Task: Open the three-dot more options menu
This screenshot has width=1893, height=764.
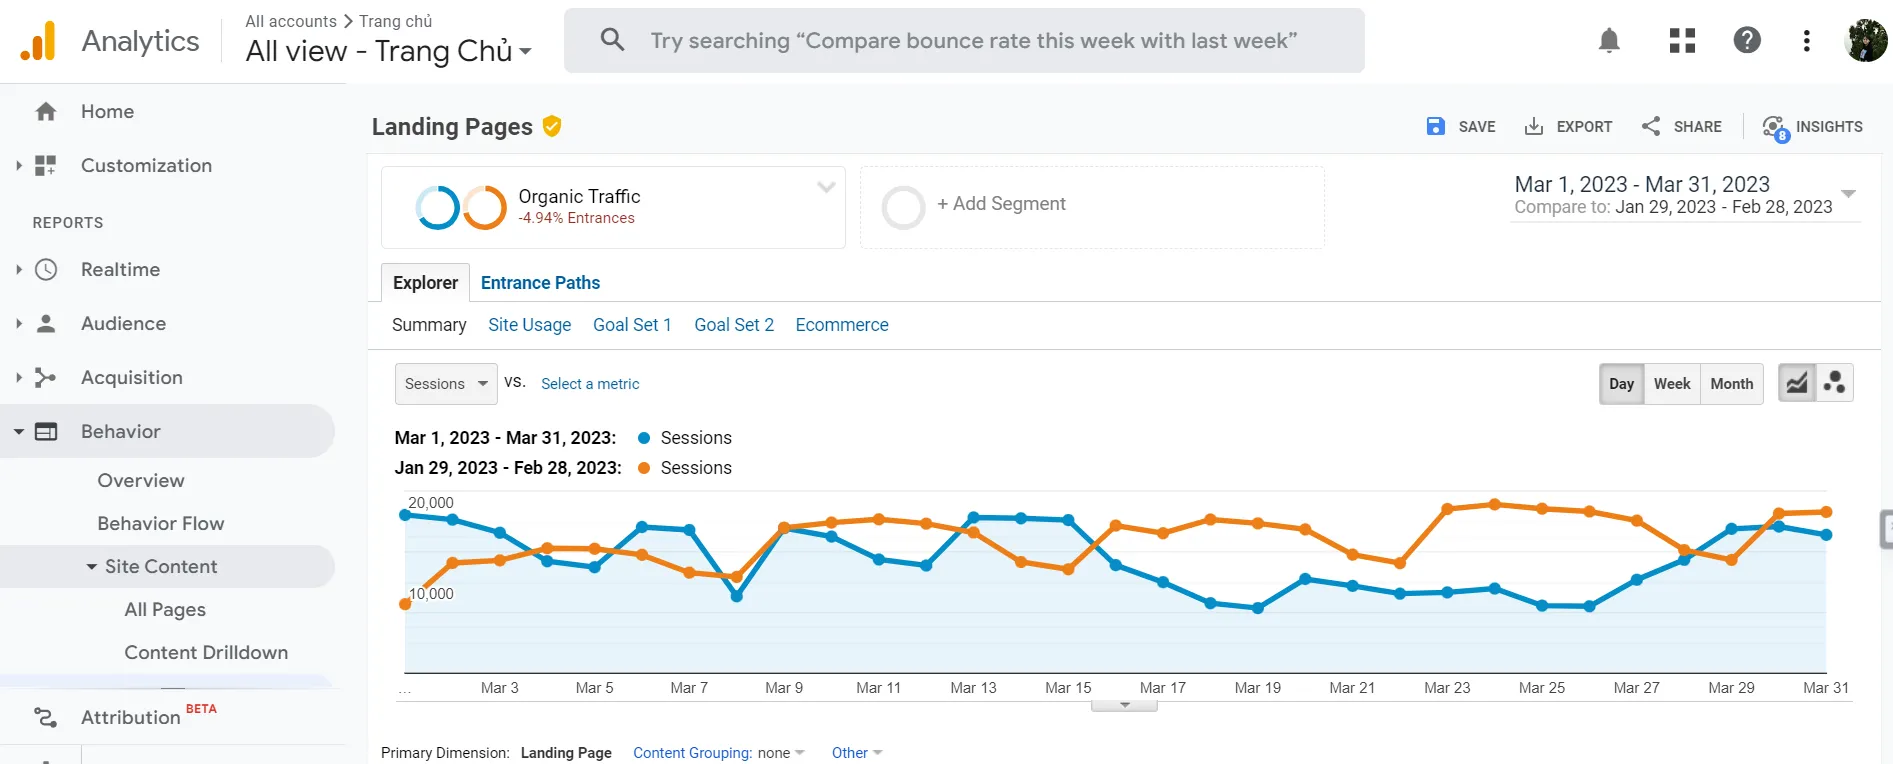Action: pyautogui.click(x=1806, y=40)
